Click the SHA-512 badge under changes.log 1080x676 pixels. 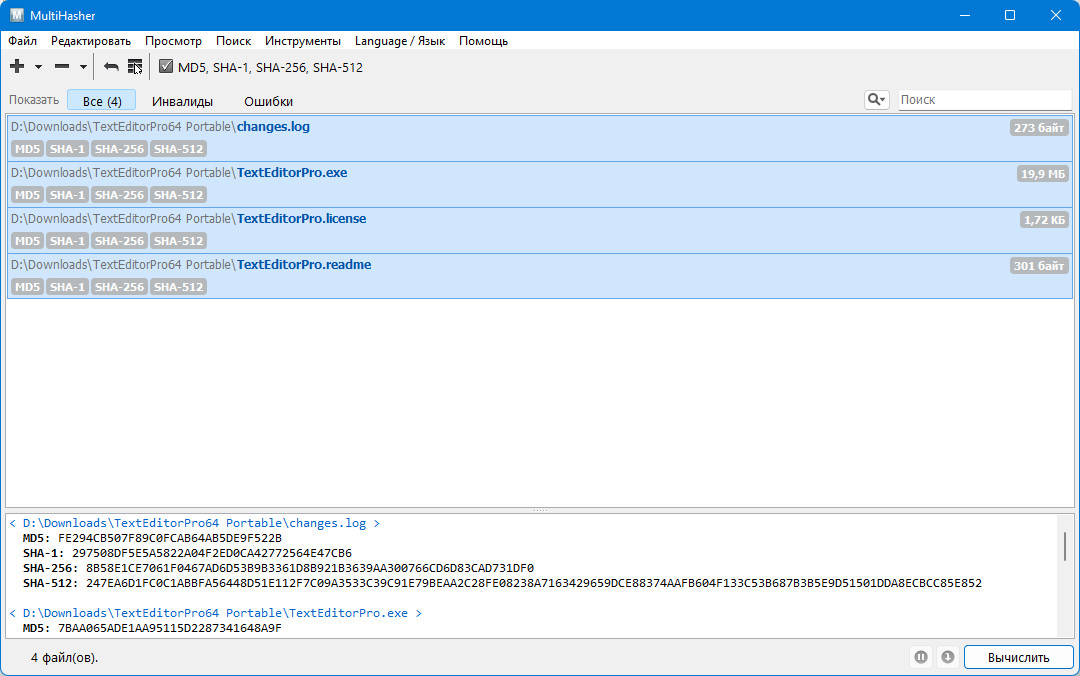coord(178,149)
